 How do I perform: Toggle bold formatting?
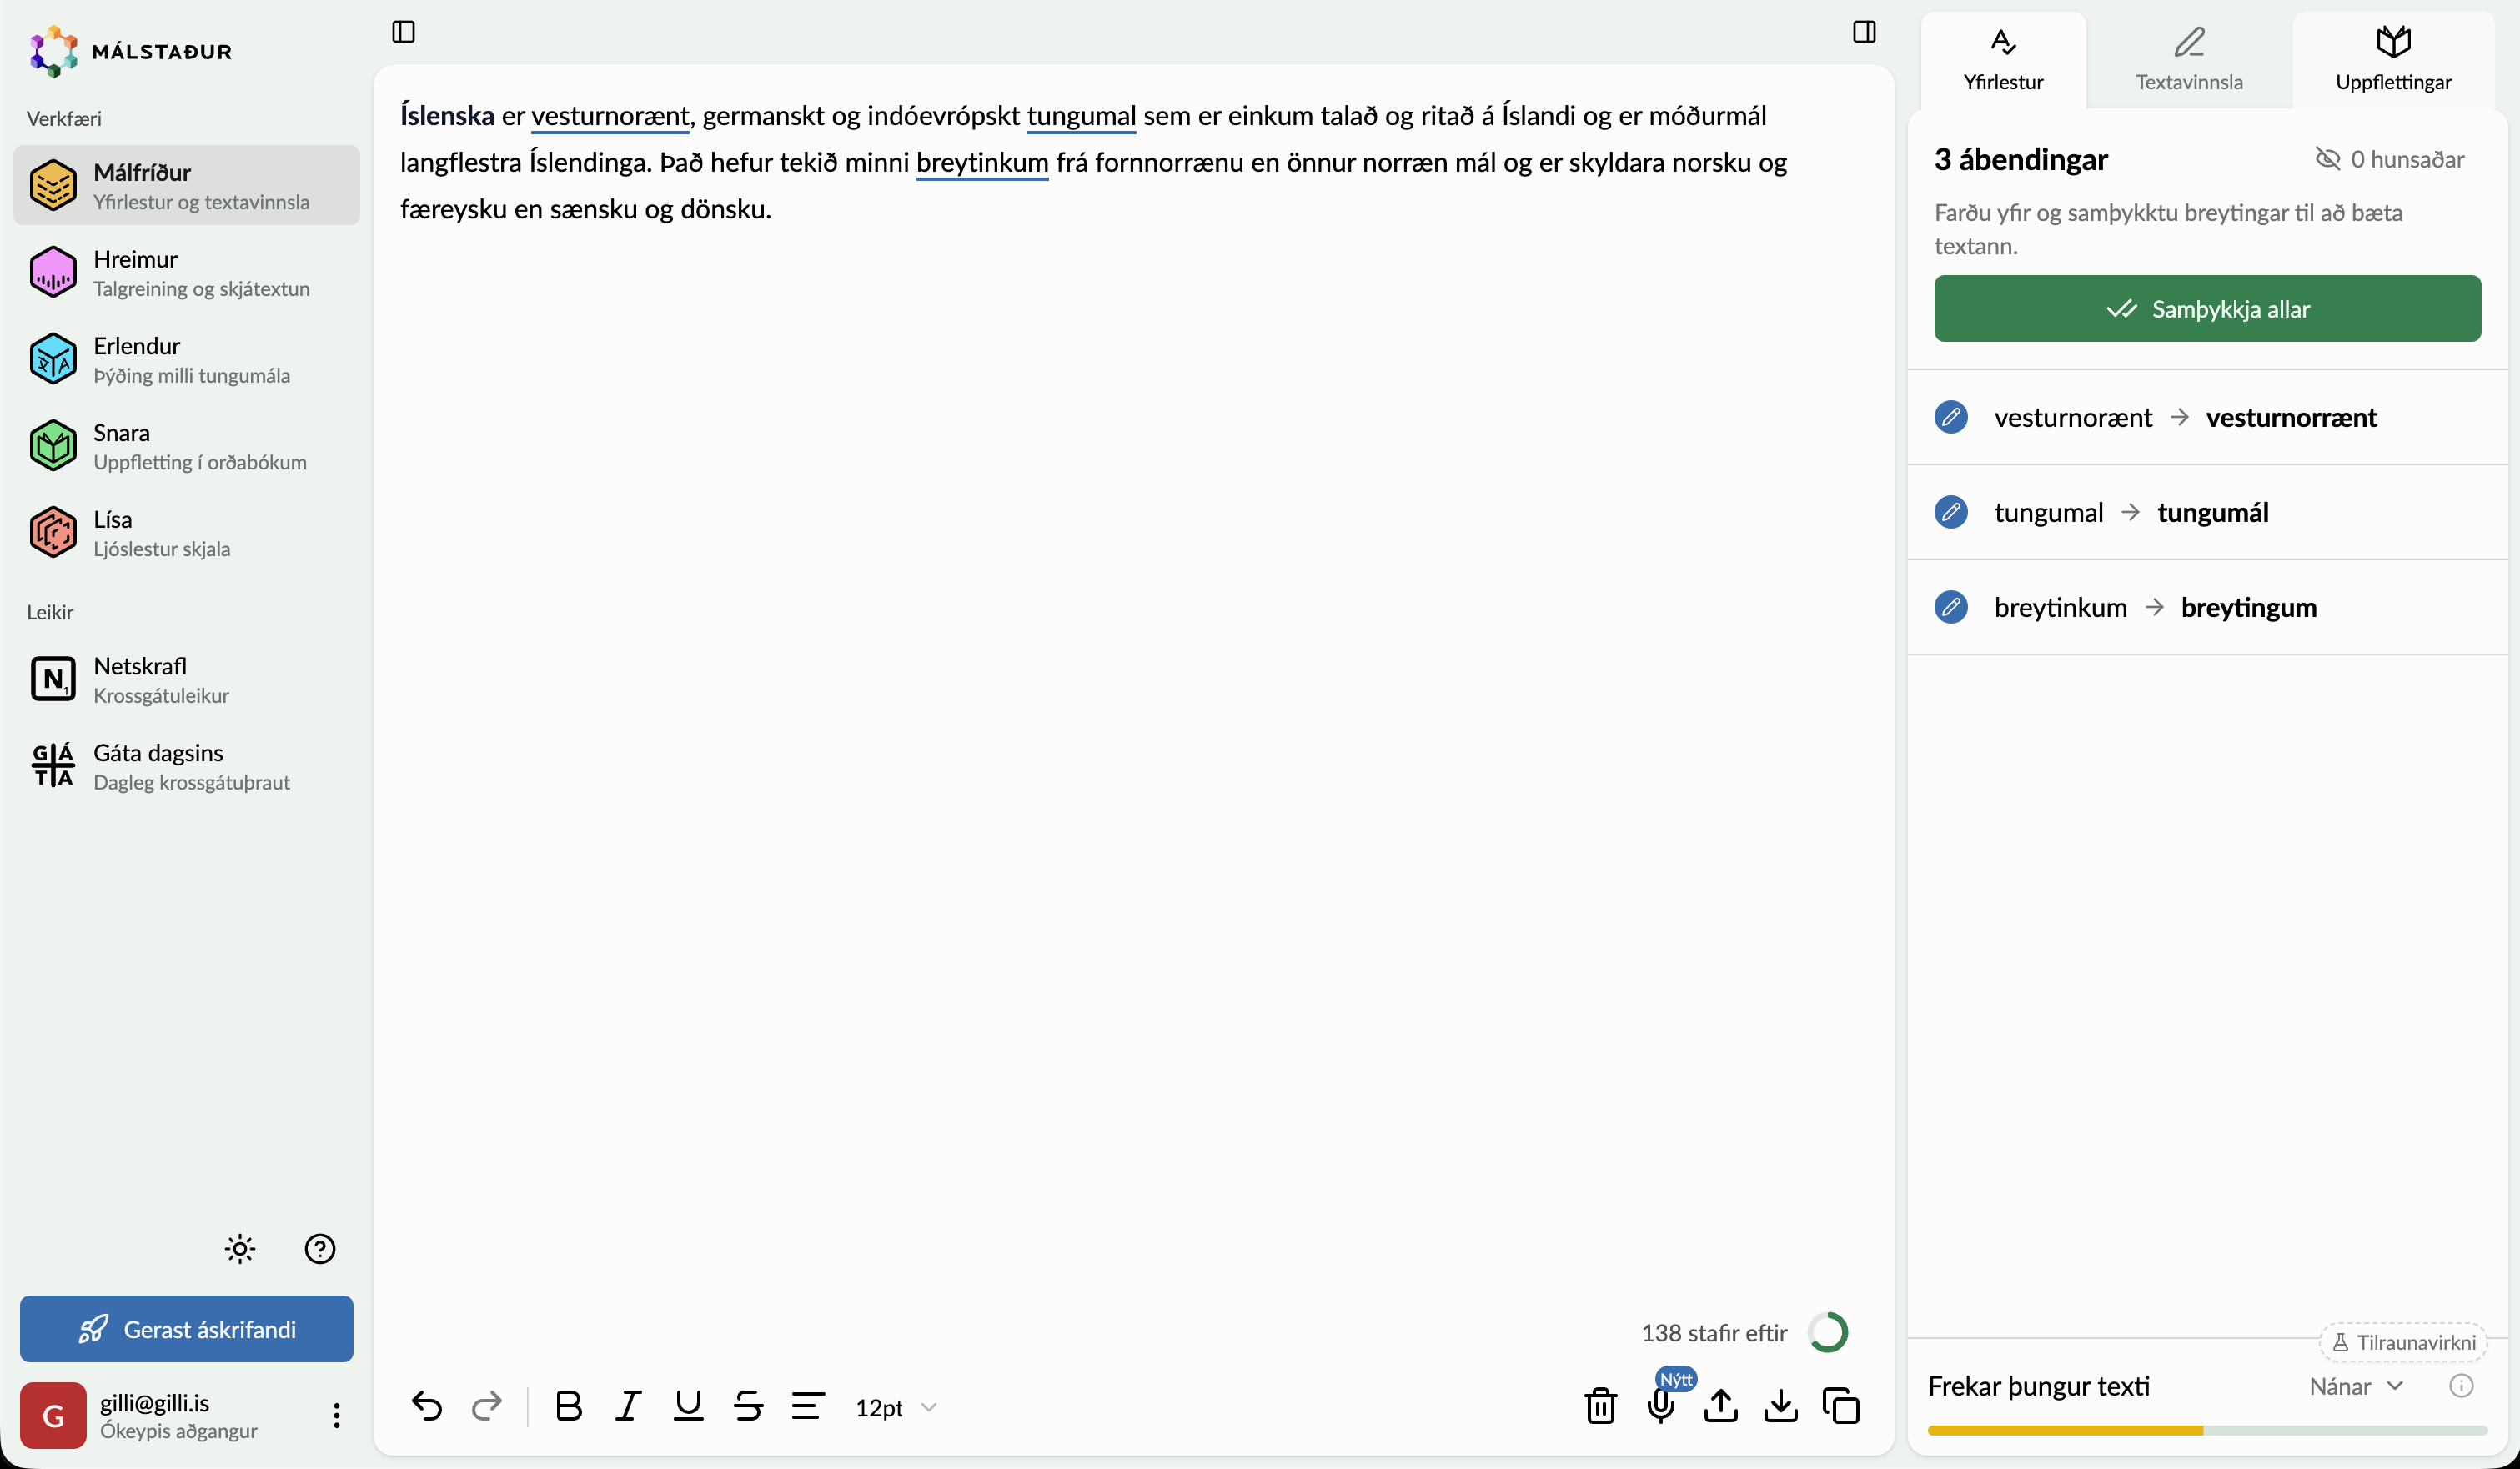pyautogui.click(x=569, y=1406)
